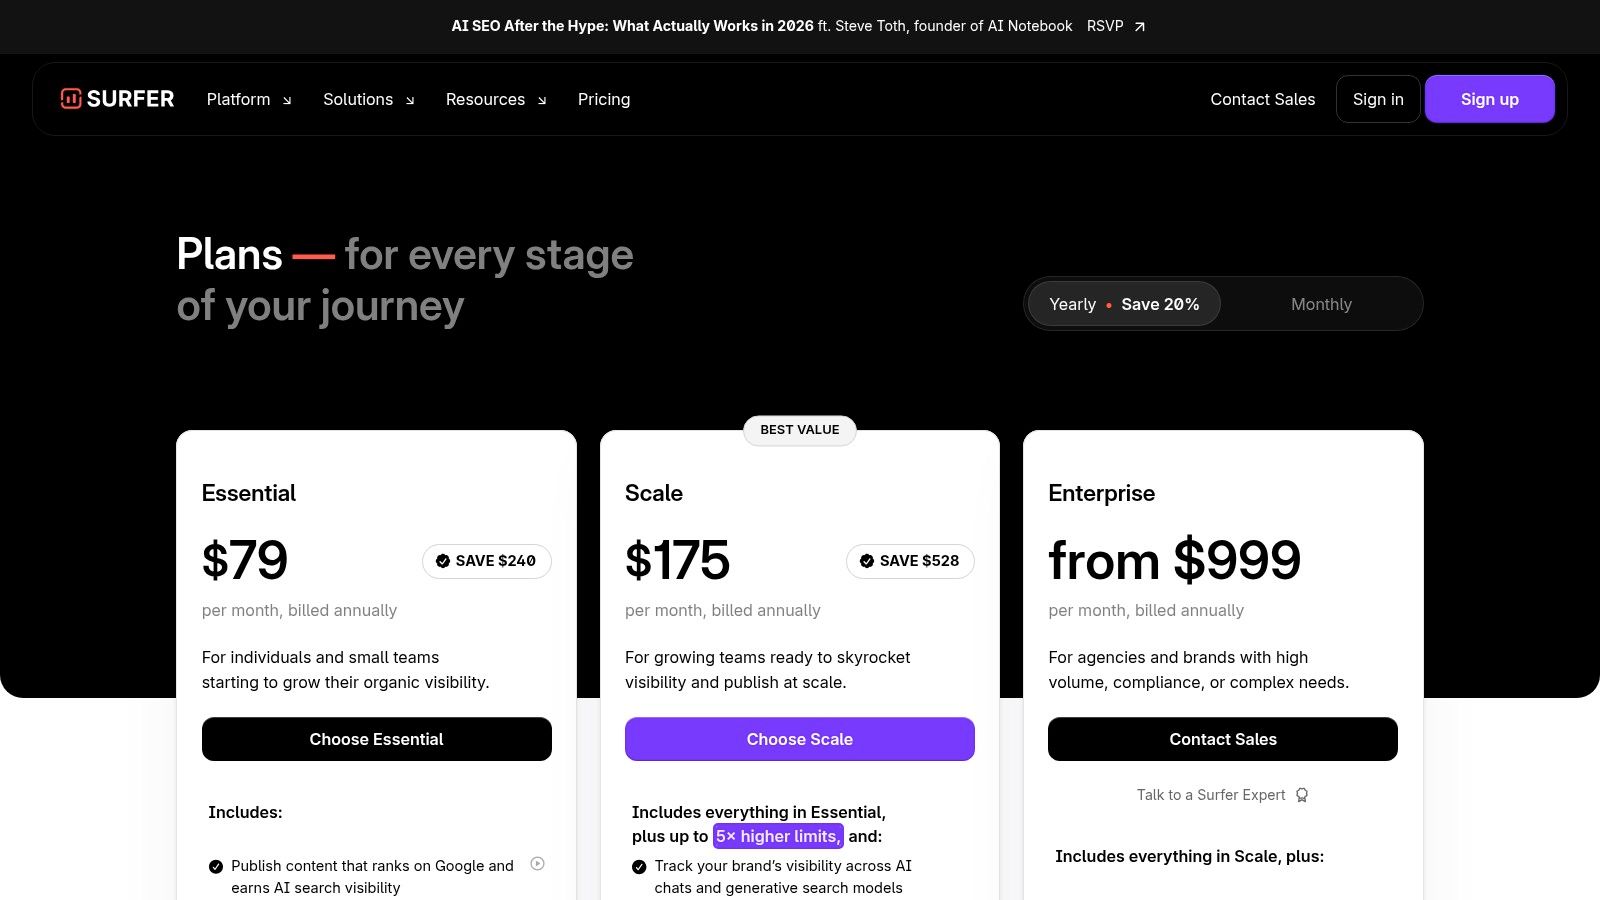This screenshot has width=1600, height=900.
Task: Expand the Resources menu chevron
Action: pyautogui.click(x=541, y=100)
